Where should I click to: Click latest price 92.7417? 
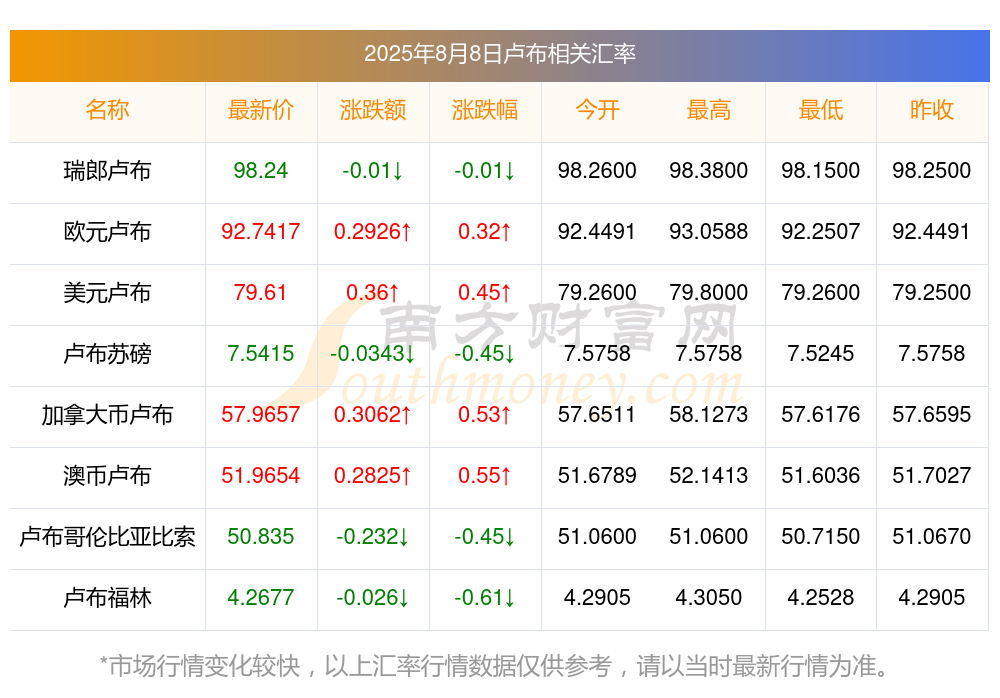pos(260,231)
